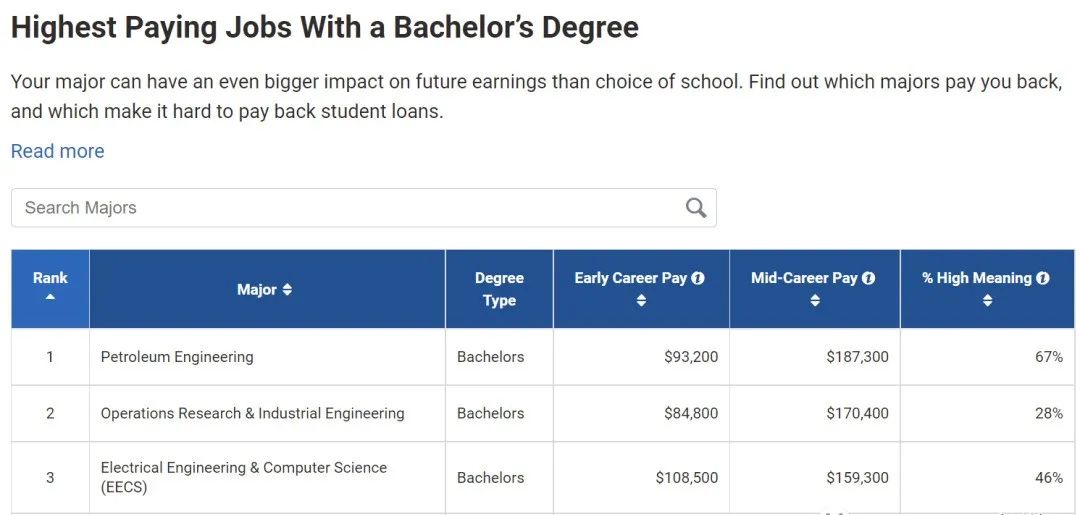This screenshot has width=1080, height=515.
Task: Open Early Career Pay info icon
Action: click(x=698, y=278)
